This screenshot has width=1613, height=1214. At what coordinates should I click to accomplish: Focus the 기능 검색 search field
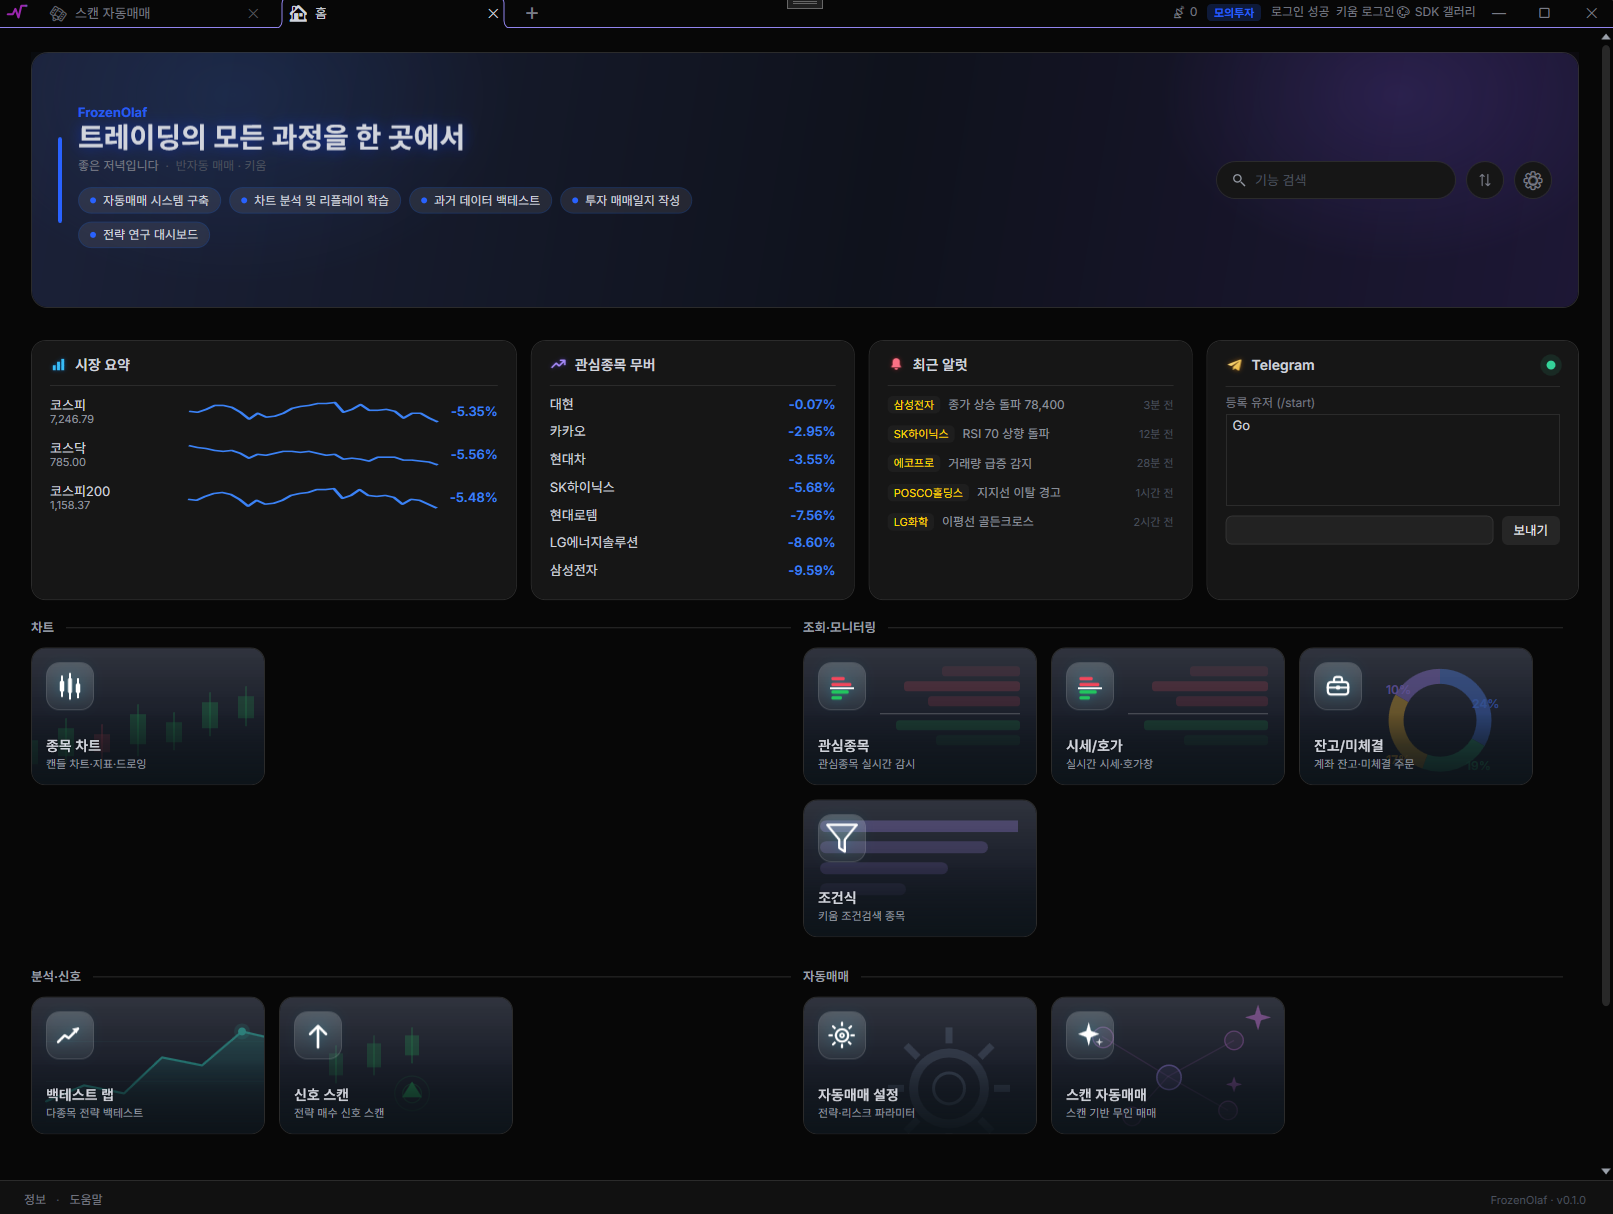(1335, 180)
